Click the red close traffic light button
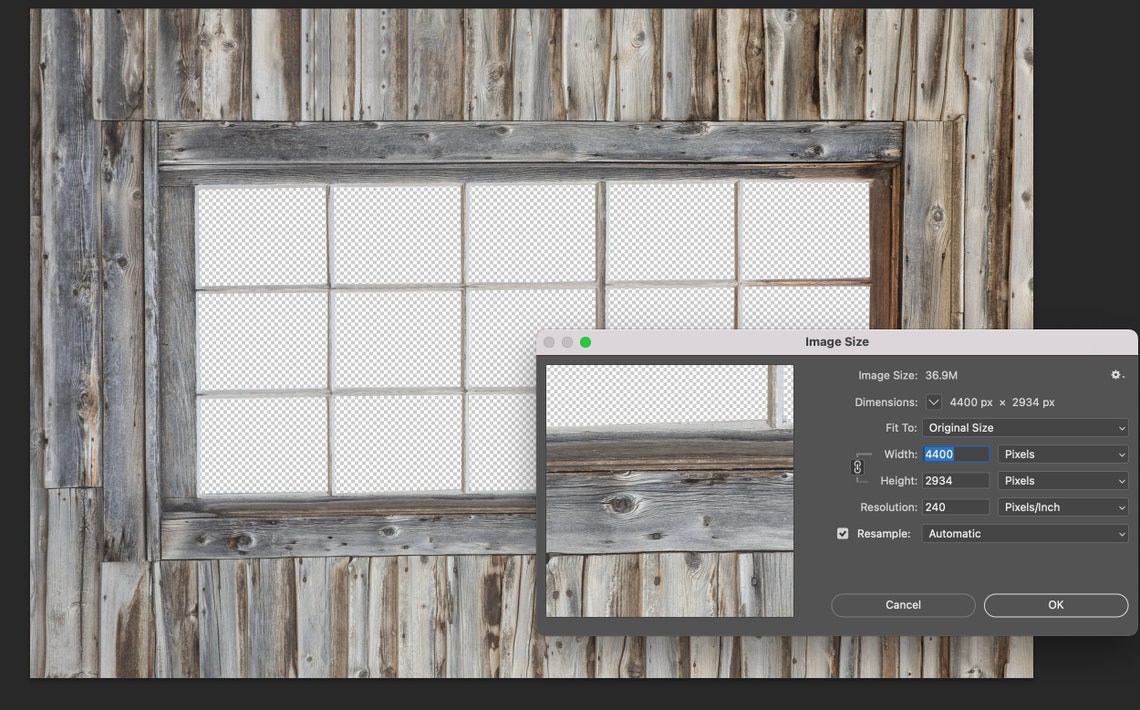The image size is (1140, 710). [x=550, y=341]
